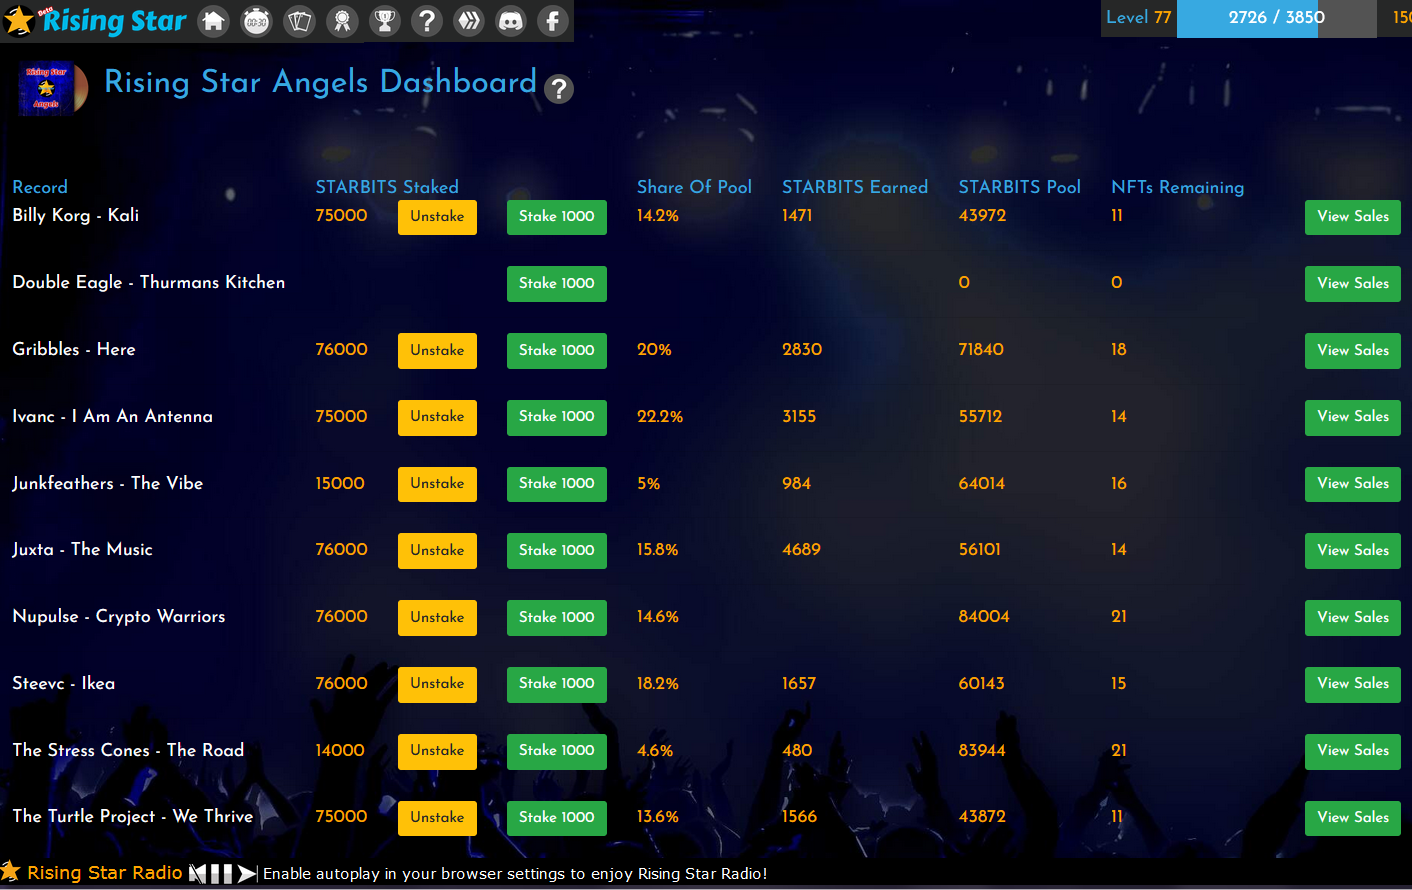Select the "Billy Korg - Kali" record name
The image size is (1412, 890).
coord(76,216)
